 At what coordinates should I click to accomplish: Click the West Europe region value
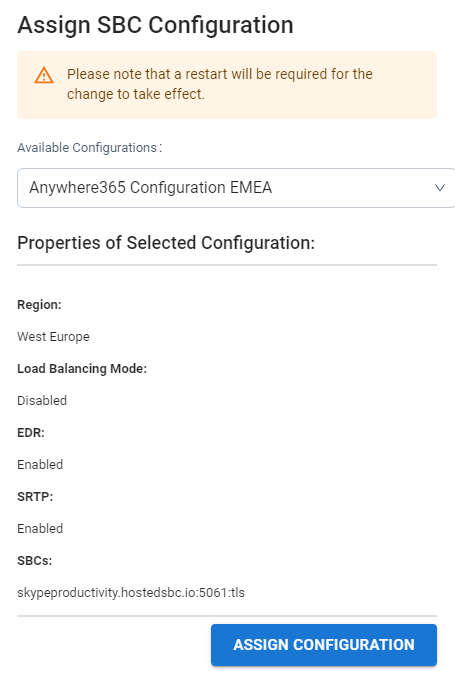click(x=53, y=337)
